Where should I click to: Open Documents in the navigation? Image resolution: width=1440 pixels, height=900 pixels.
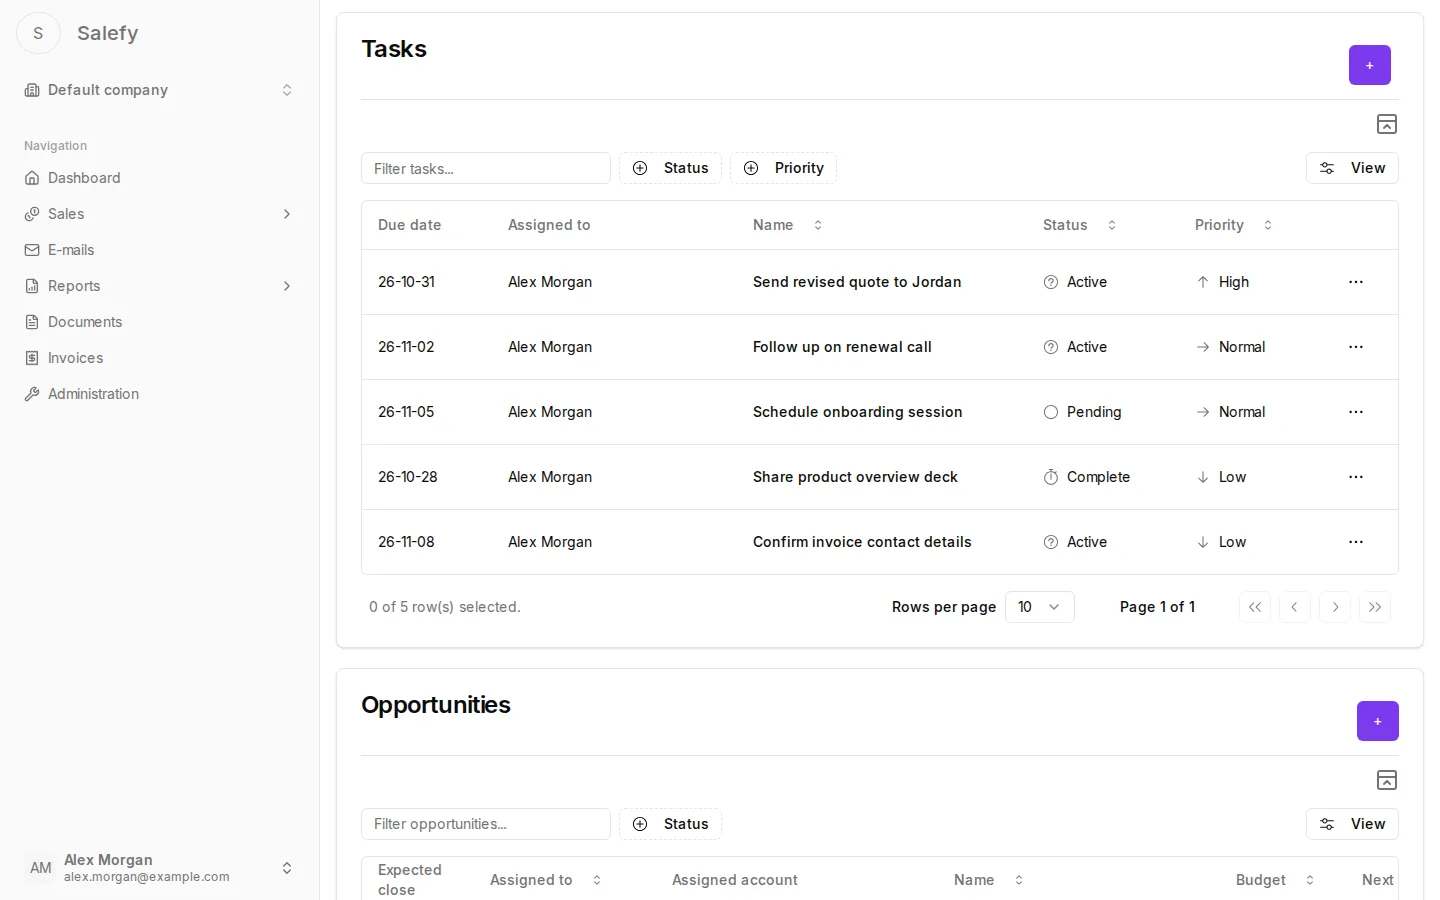[160, 322]
